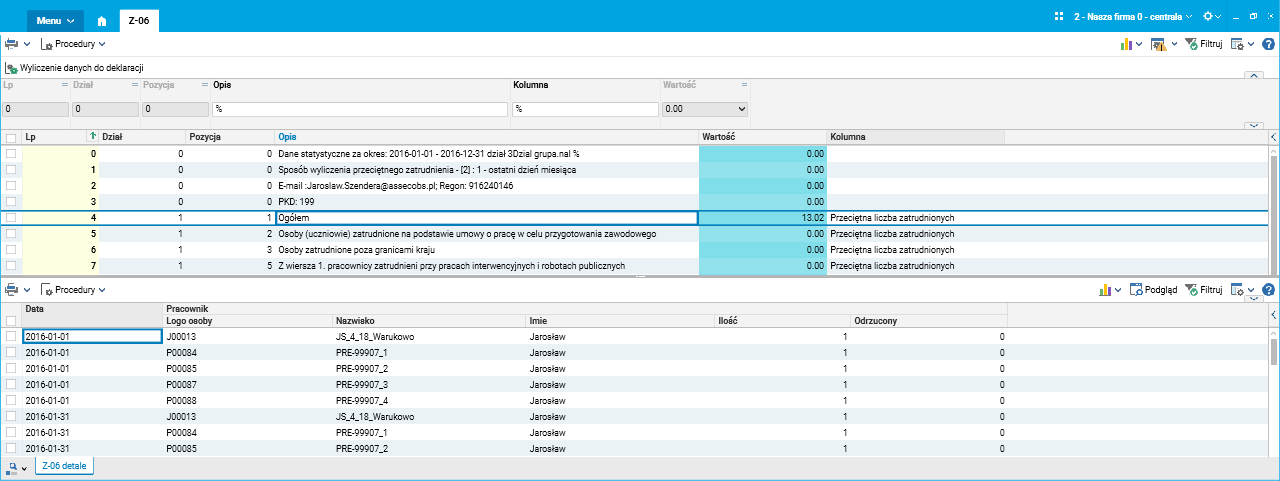Click the view settings icon in upper toolbar
1280x481 pixels.
[x=1237, y=44]
